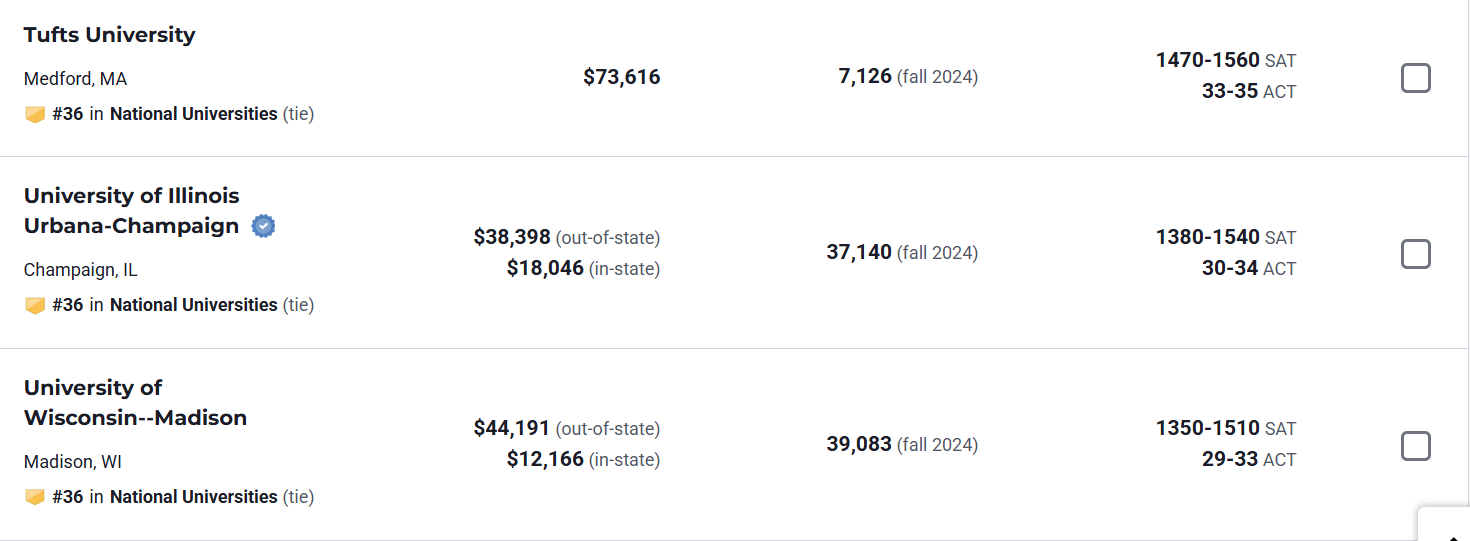Screen dimensions: 1470x541
Task: Tick the compare checkbox for Tufts University
Action: [1415, 78]
